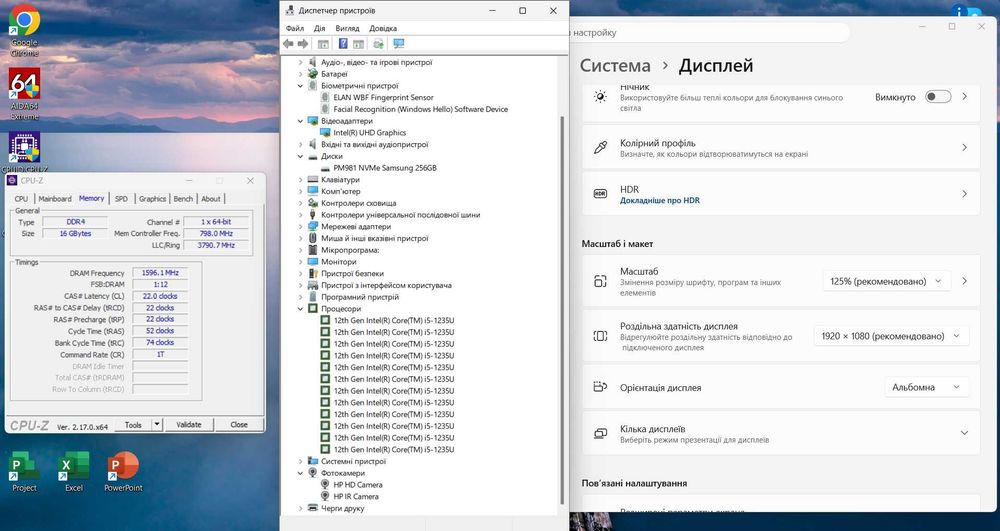Click the Forward arrow in Device Manager toolbar
Viewport: 1000px width, 531px height.
click(x=303, y=44)
